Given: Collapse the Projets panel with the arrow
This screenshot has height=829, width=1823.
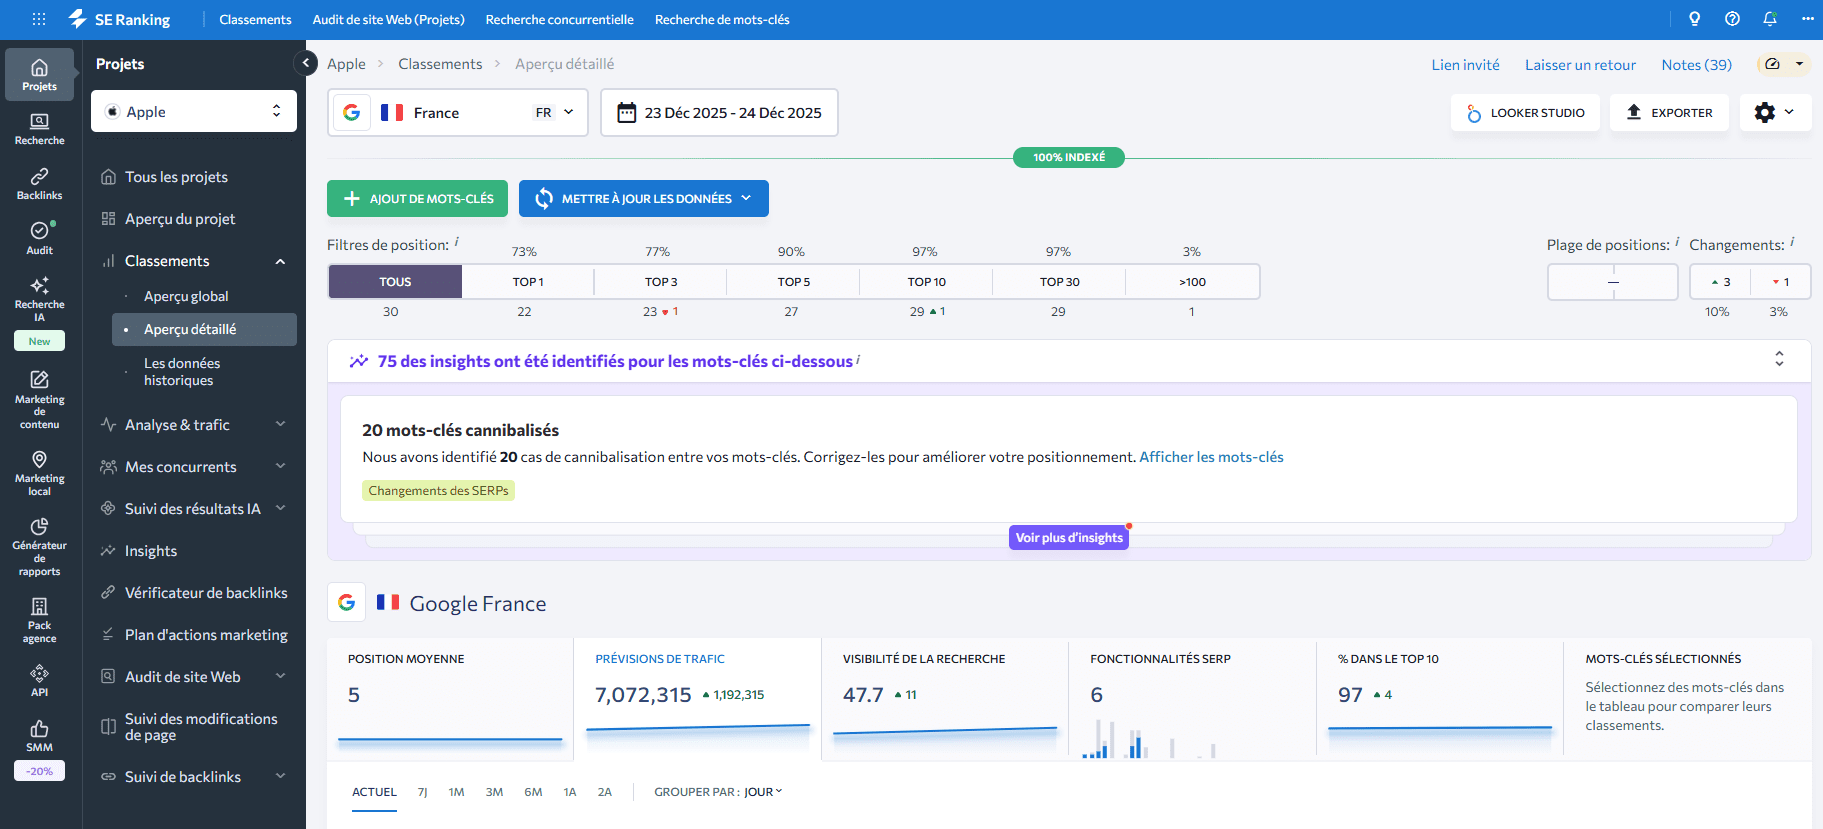Looking at the screenshot, I should pyautogui.click(x=305, y=63).
